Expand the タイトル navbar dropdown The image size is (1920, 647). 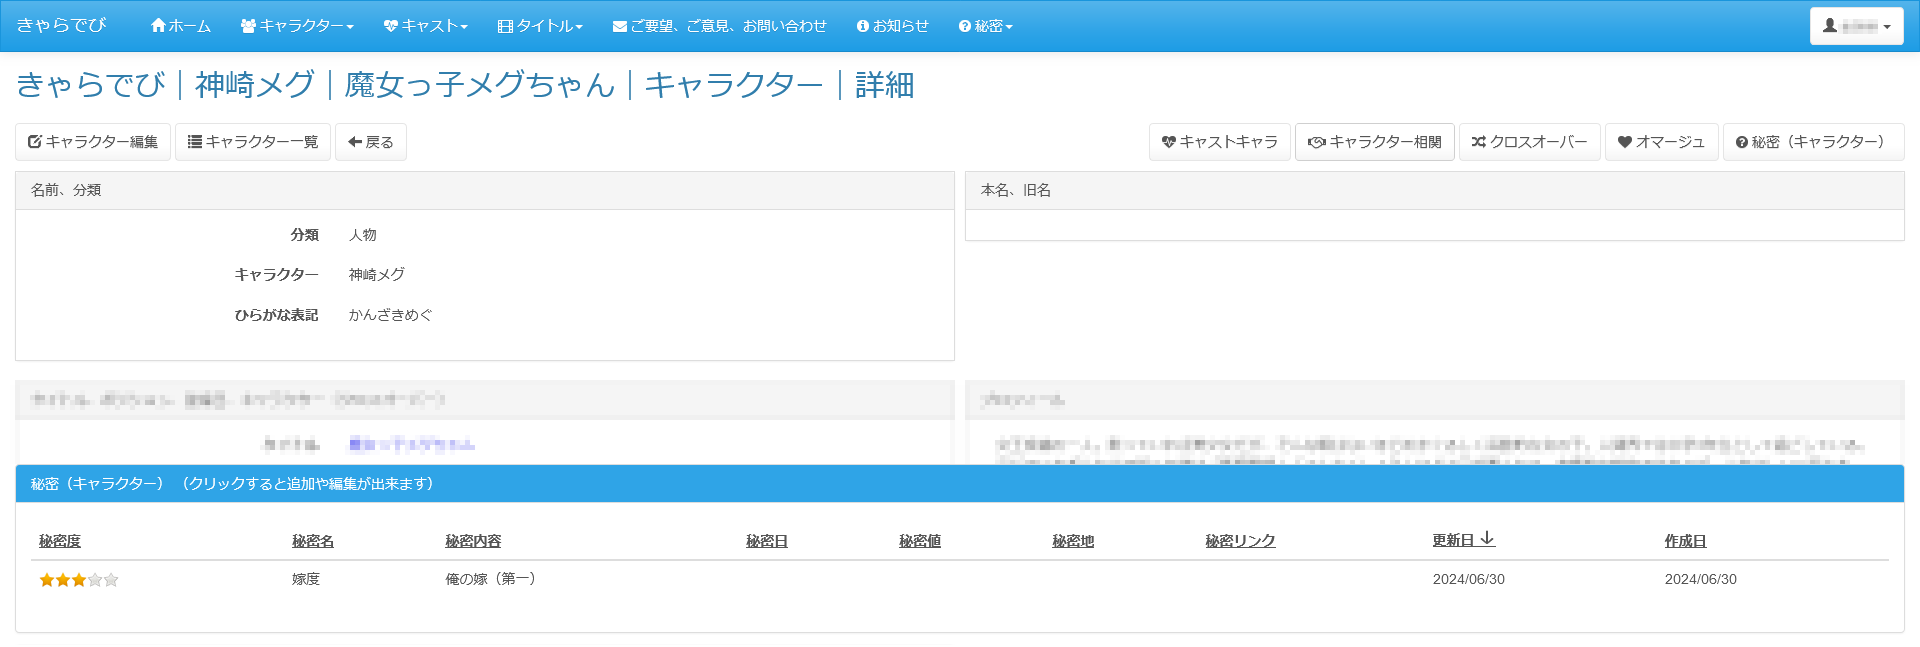click(x=540, y=26)
